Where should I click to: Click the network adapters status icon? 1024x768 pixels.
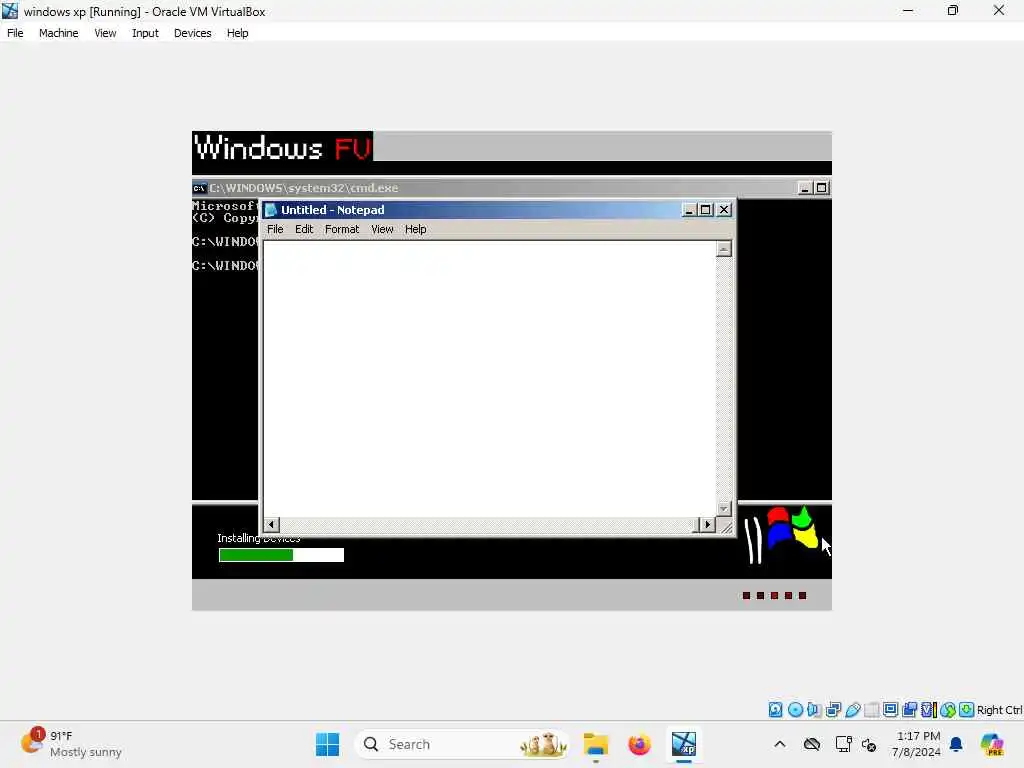(833, 710)
